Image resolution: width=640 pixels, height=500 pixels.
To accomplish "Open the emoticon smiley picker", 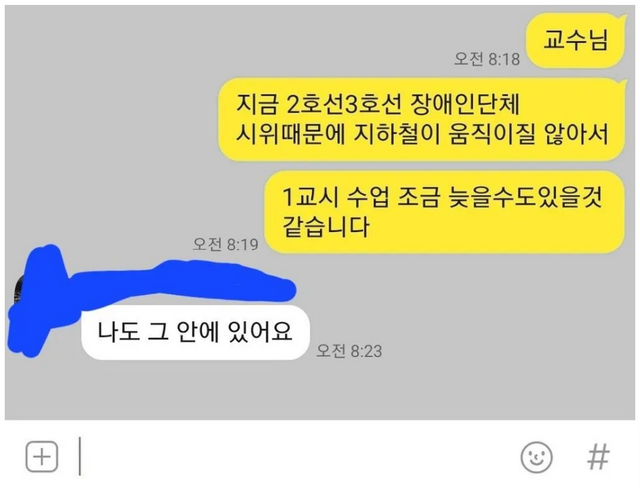I will click(536, 457).
